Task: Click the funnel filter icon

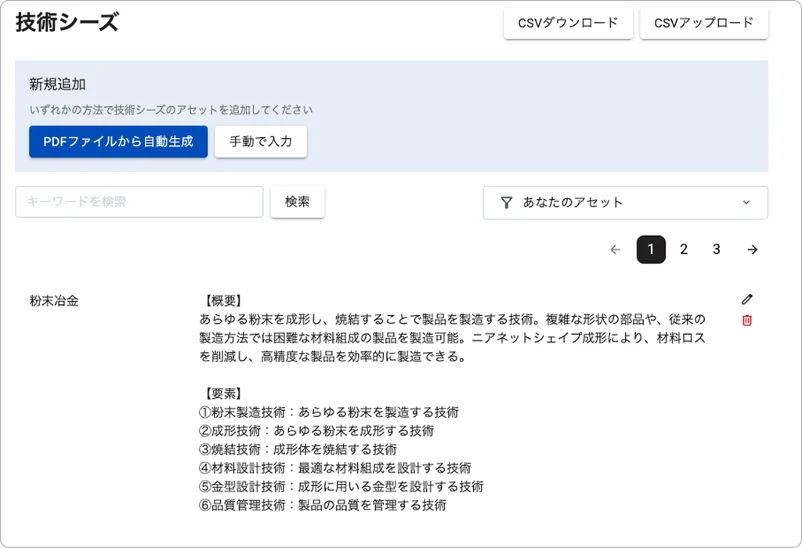Action: click(506, 202)
